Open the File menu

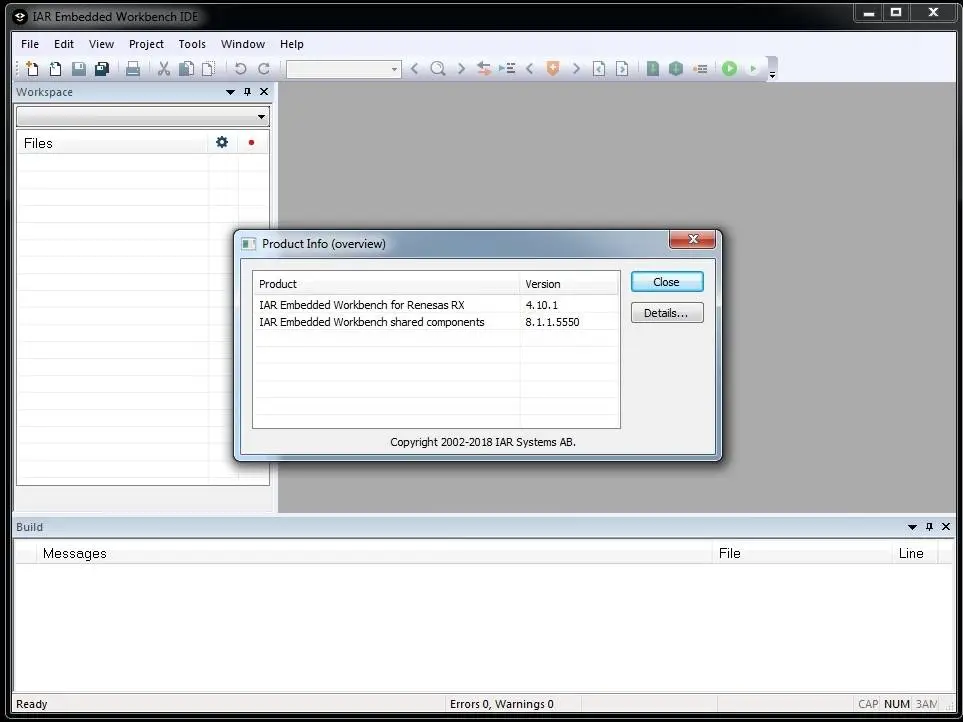(x=29, y=44)
